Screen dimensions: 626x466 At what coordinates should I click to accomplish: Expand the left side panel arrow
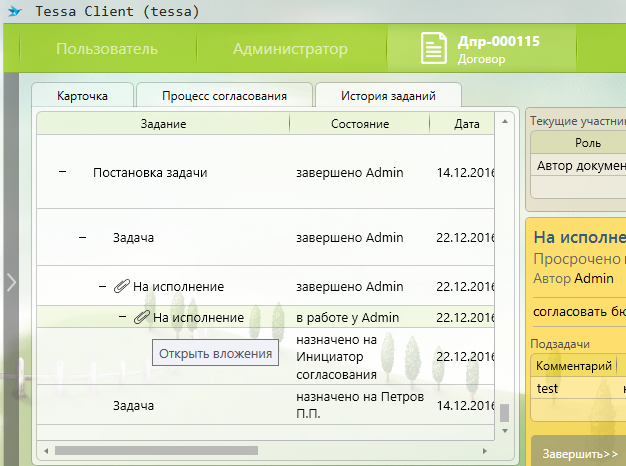coord(11,282)
